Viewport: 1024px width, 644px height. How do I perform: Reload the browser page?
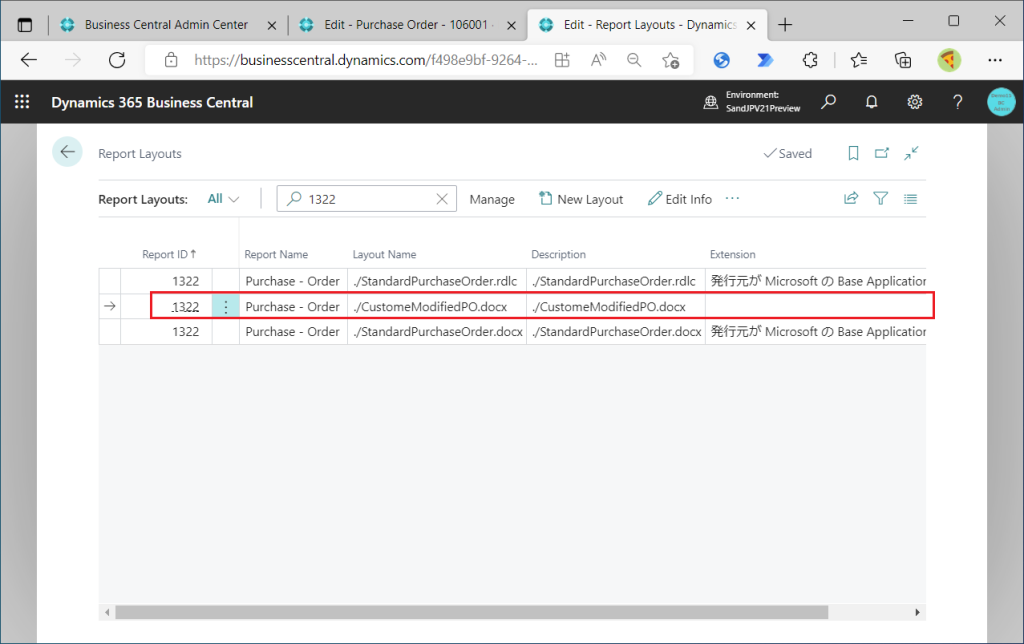tap(117, 60)
